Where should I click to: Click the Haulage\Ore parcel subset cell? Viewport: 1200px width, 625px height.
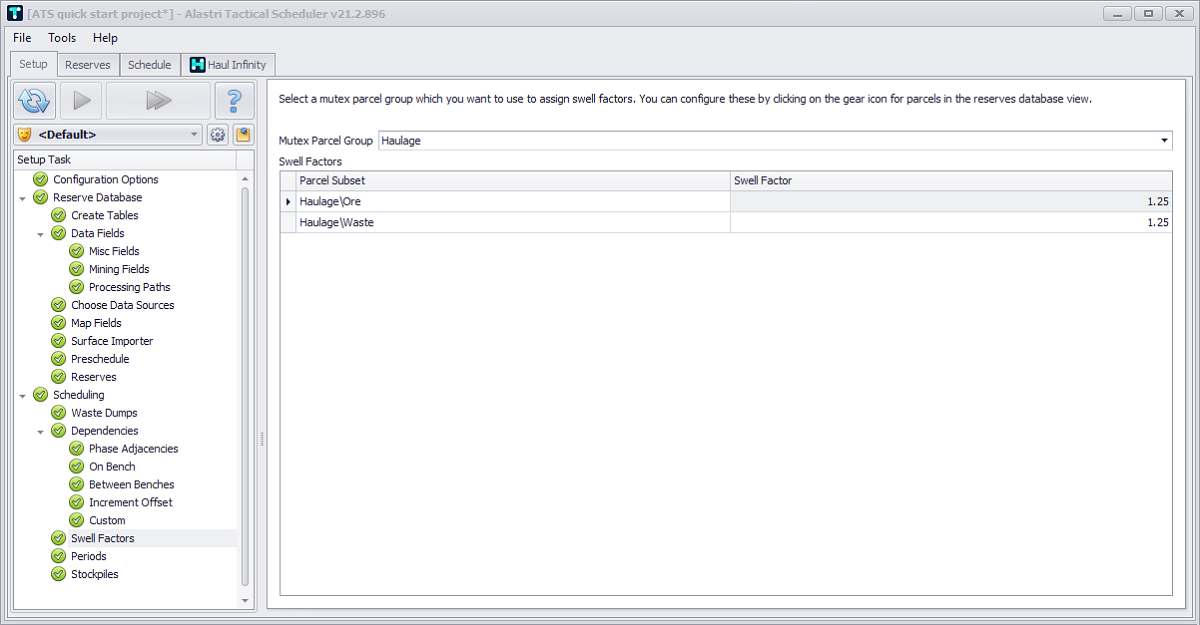coord(514,202)
